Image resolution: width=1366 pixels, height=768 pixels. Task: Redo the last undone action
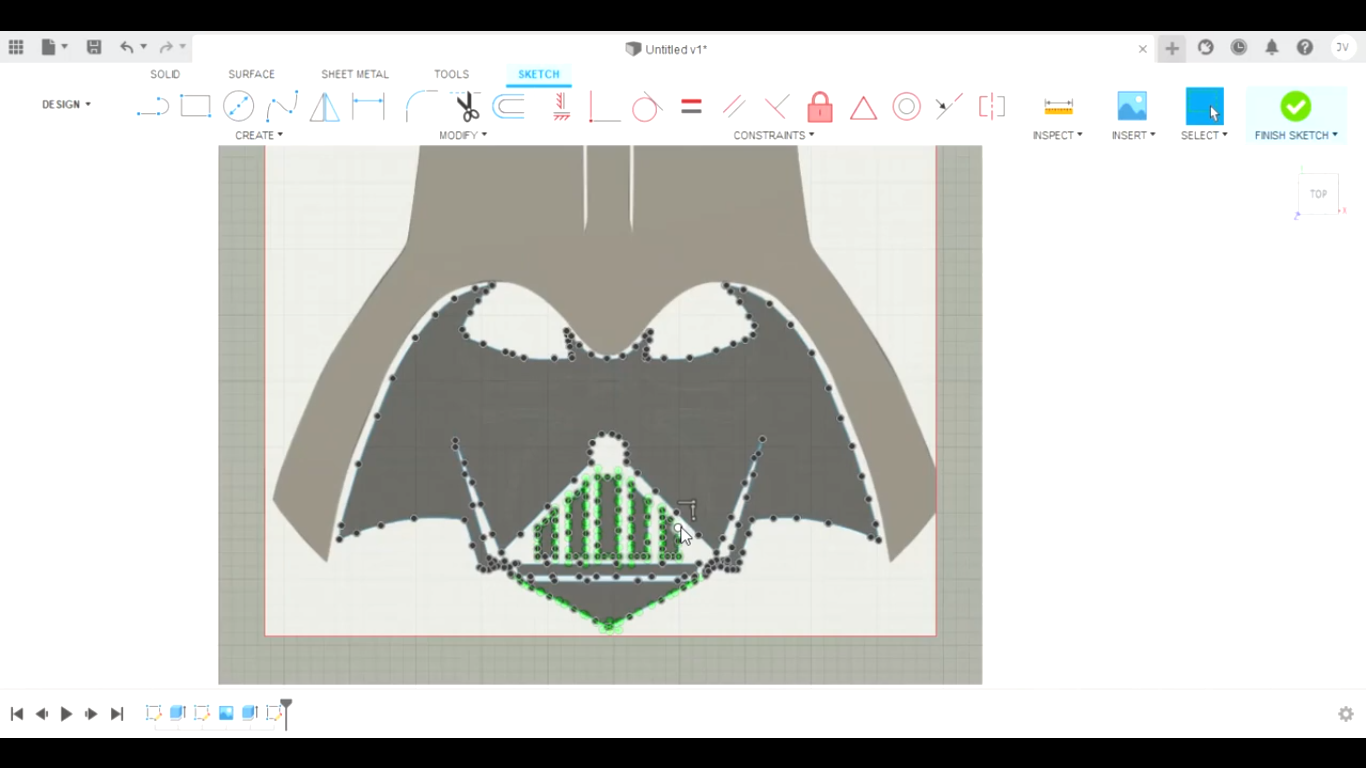pyautogui.click(x=166, y=47)
